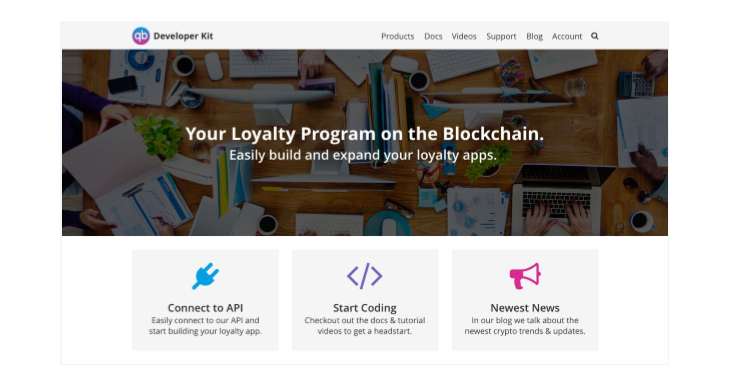Go to the Videos page
Image resolution: width=735 pixels, height=392 pixels.
pyautogui.click(x=464, y=37)
